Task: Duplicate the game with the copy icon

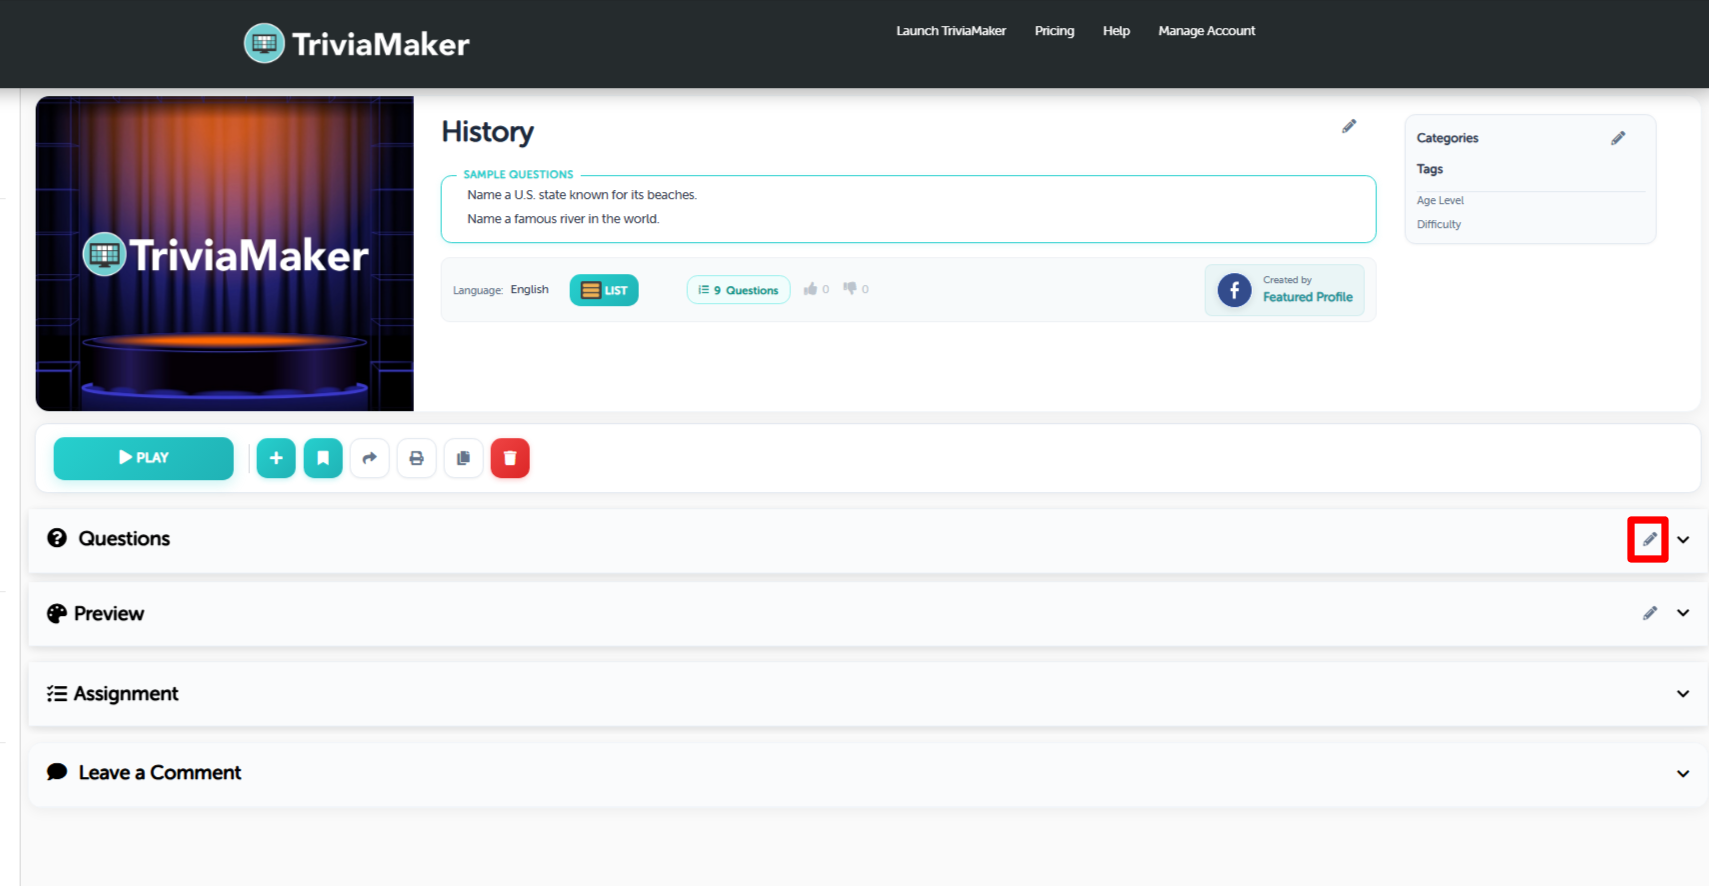Action: 463,458
